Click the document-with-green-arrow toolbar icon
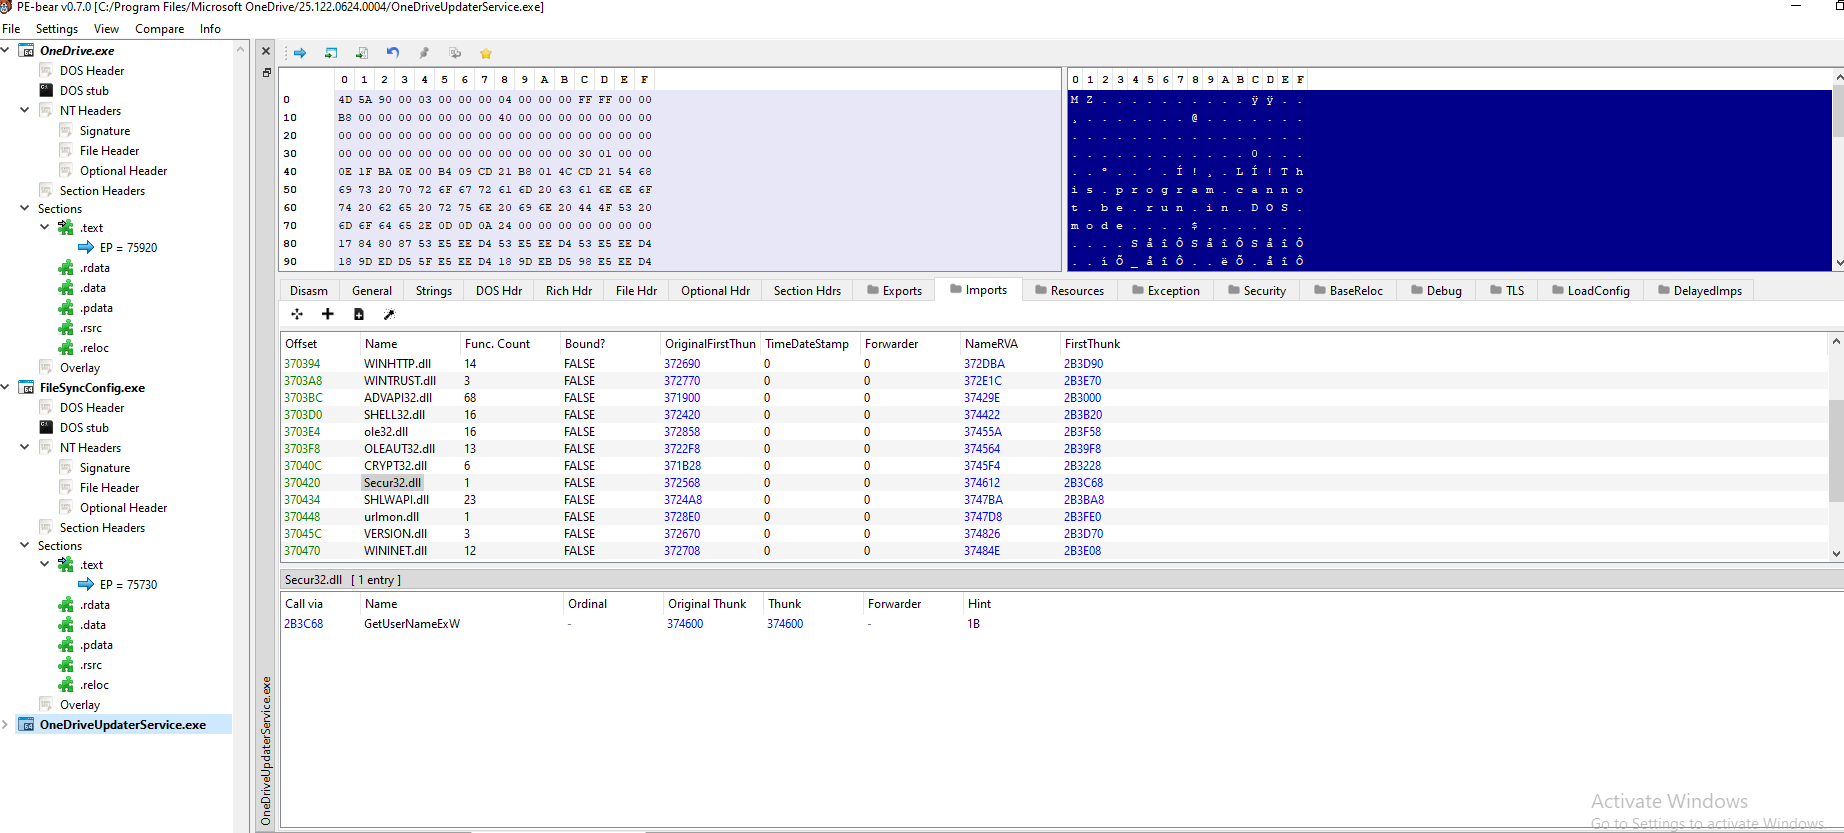The width and height of the screenshot is (1844, 833). coord(362,53)
